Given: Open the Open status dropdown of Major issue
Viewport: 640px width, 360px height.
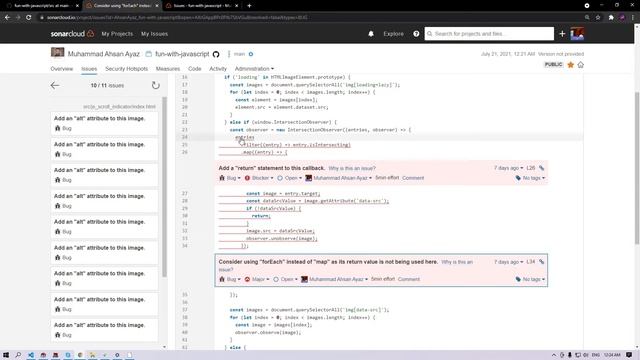Looking at the screenshot, I should (x=285, y=279).
